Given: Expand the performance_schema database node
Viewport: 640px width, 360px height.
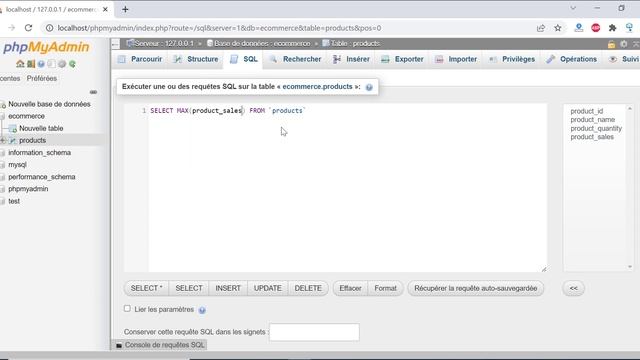Looking at the screenshot, I should coord(2,177).
